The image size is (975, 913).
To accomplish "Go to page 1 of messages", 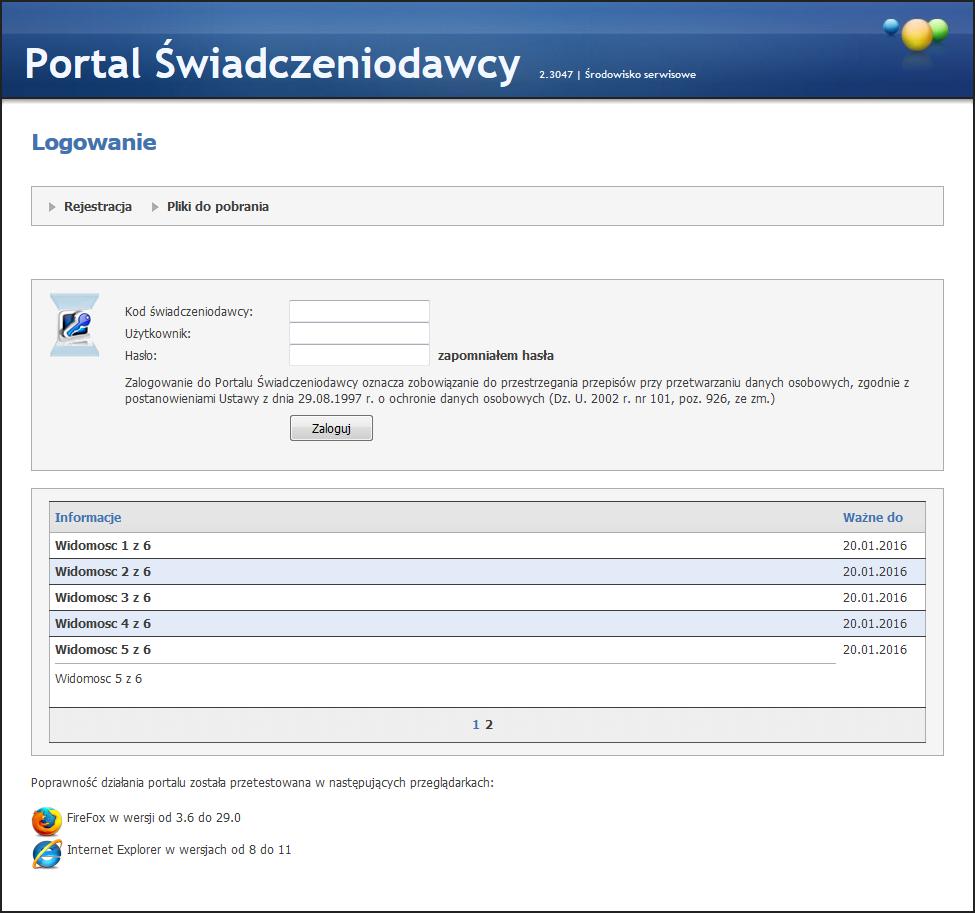I will pos(476,725).
